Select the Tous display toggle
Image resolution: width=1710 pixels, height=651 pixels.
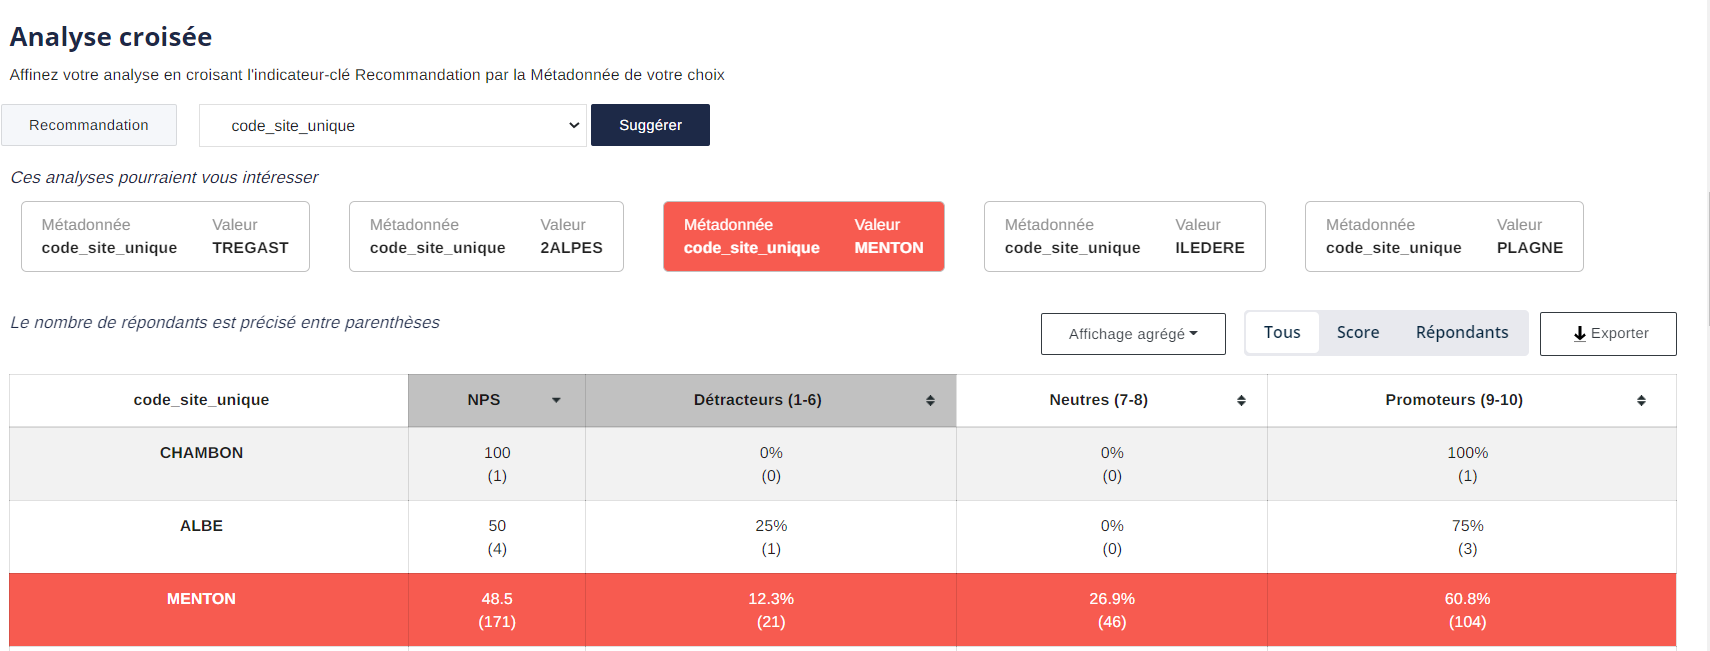(x=1282, y=333)
